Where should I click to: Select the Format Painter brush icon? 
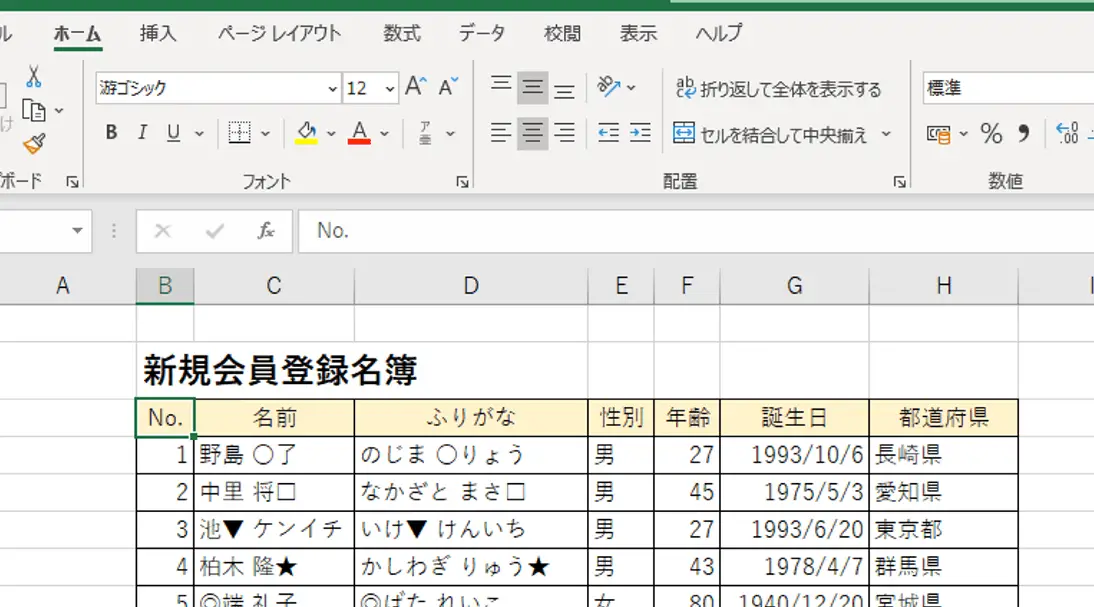click(32, 145)
